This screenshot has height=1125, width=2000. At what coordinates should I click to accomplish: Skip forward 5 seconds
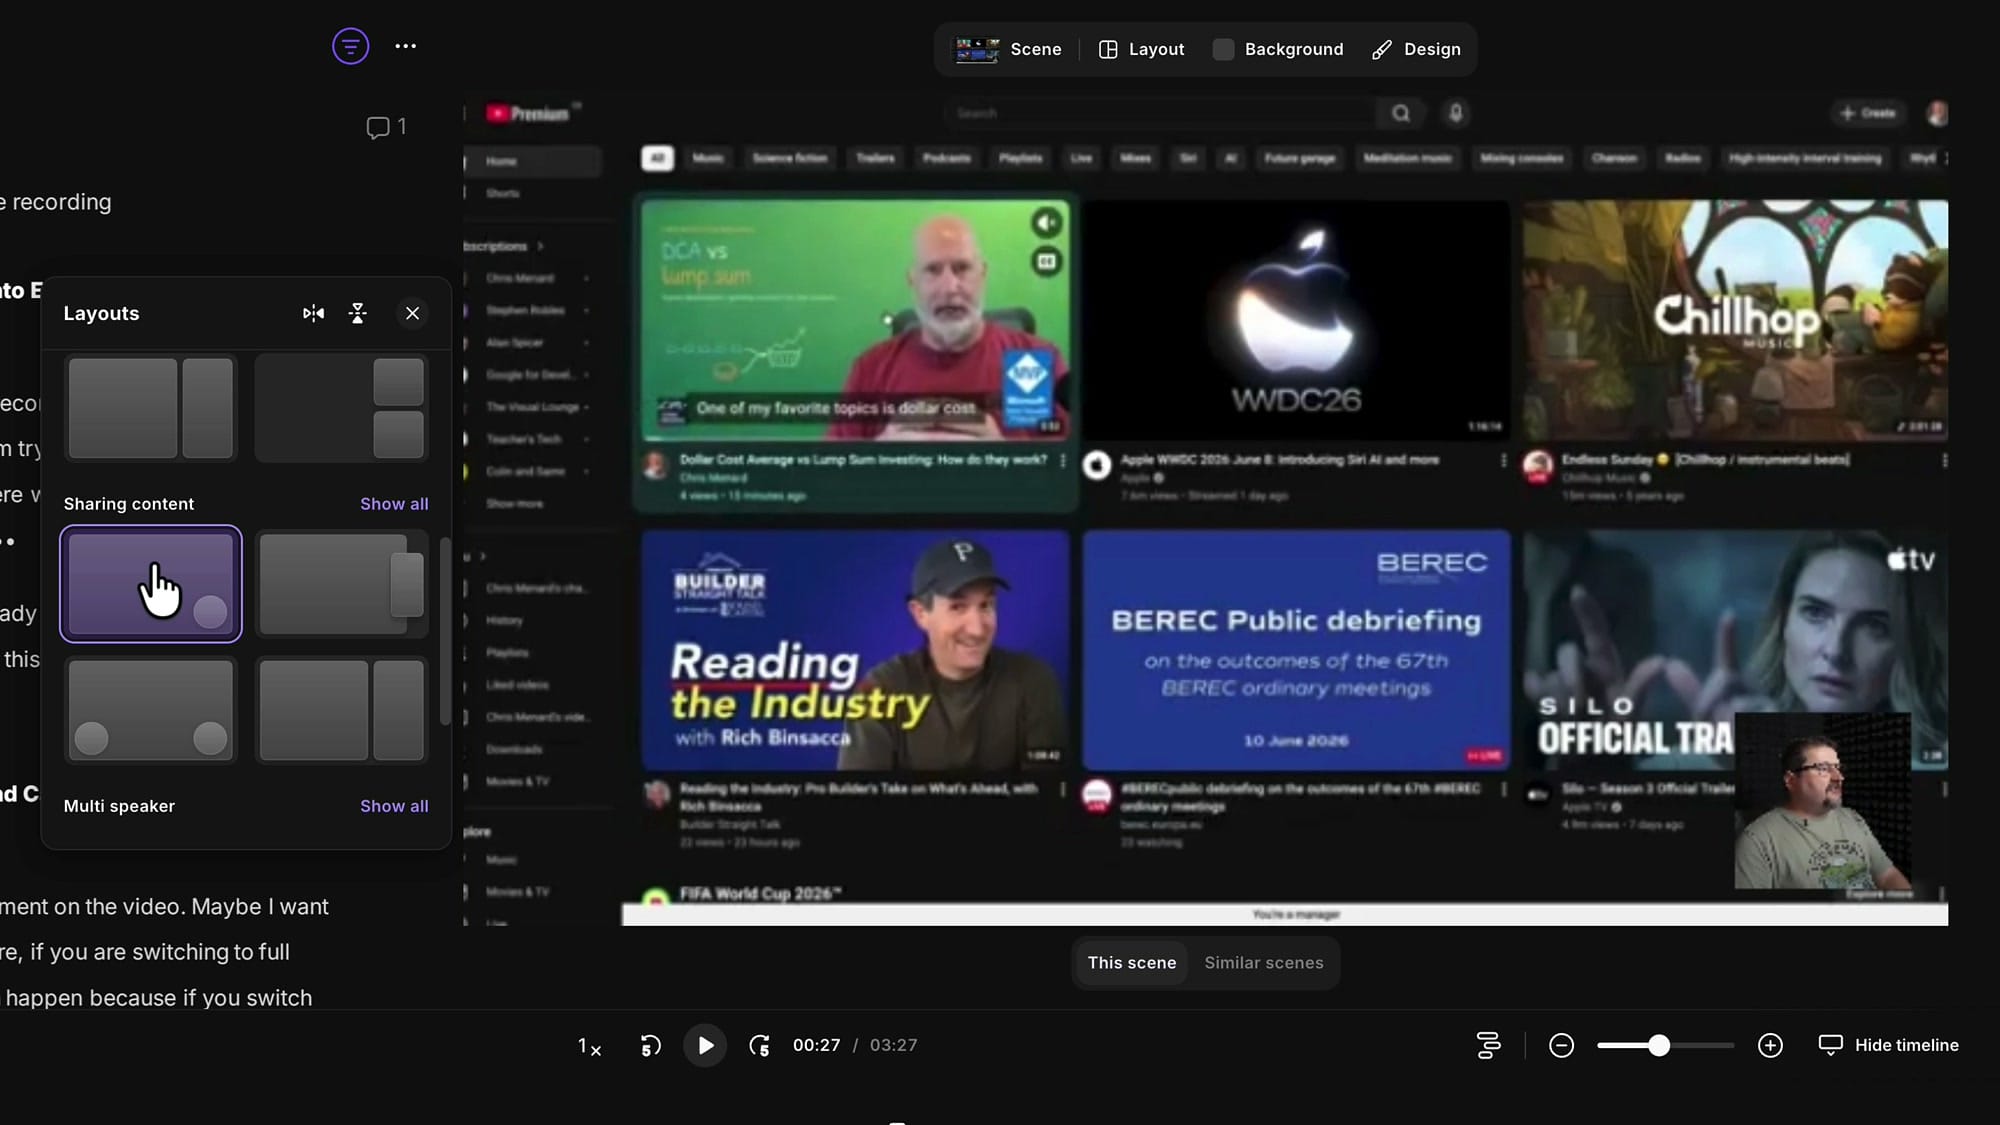coord(760,1046)
